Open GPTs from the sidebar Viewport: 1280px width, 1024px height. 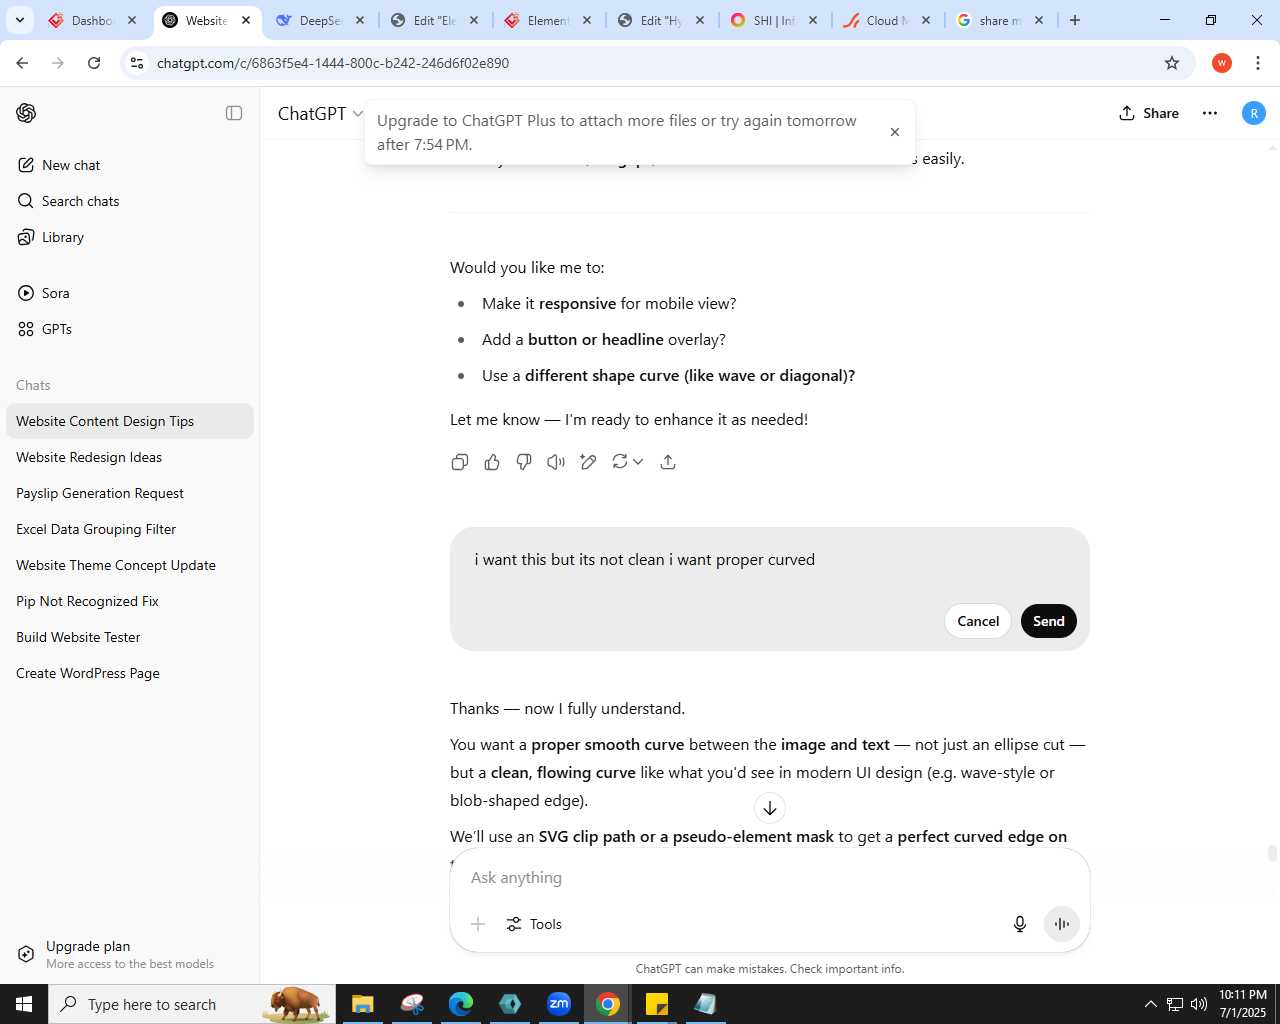click(130, 329)
